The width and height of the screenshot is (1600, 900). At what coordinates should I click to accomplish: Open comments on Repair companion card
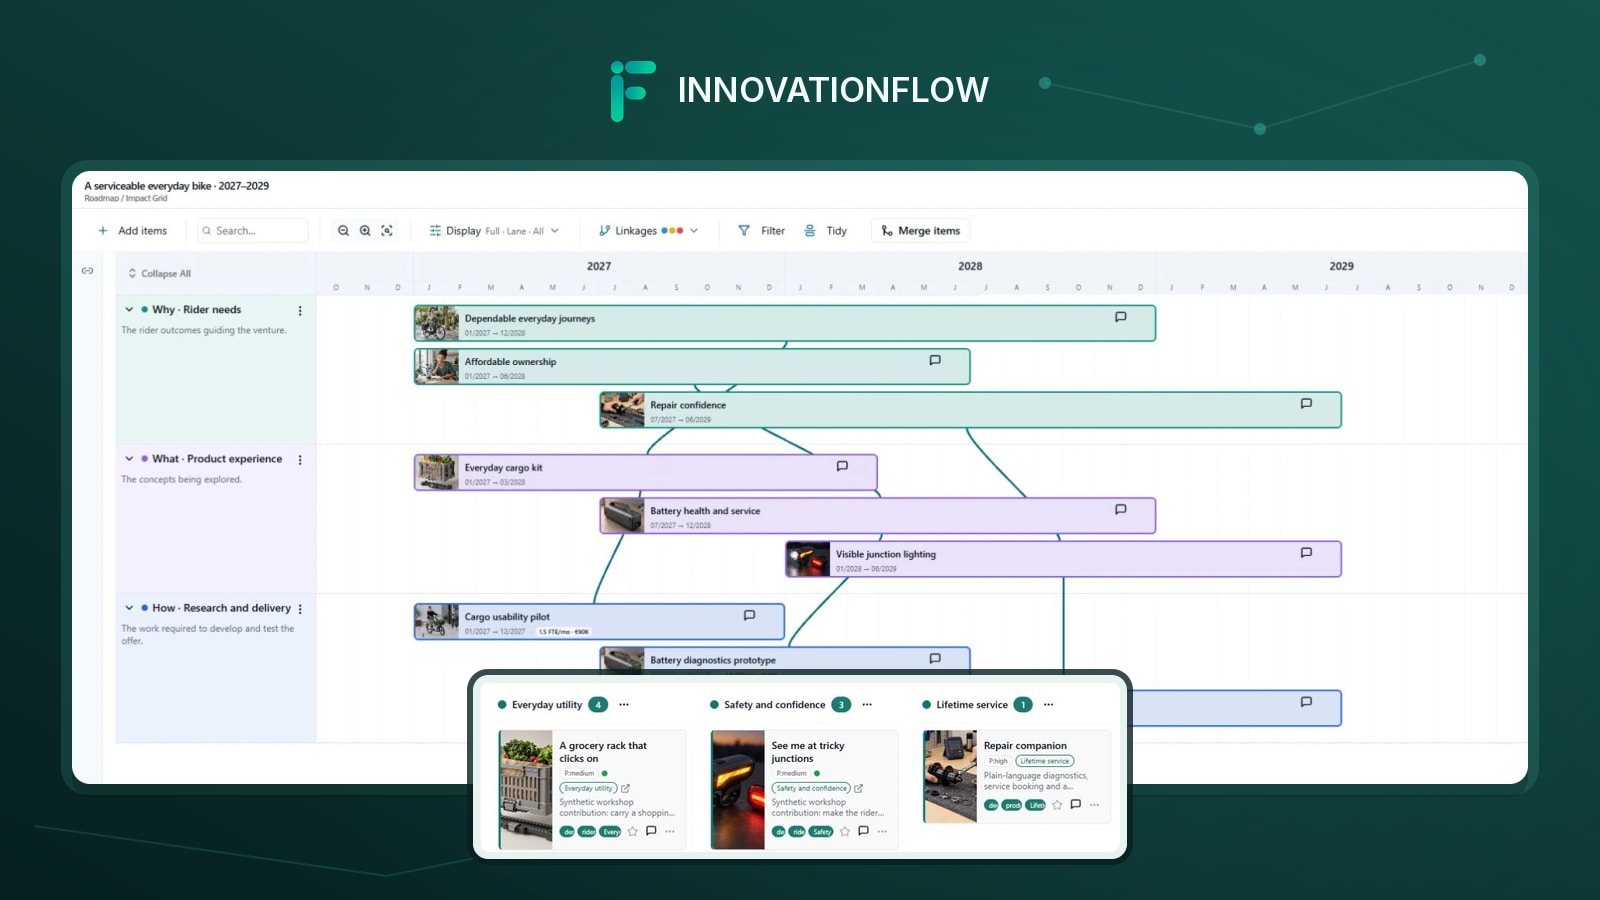point(1076,804)
